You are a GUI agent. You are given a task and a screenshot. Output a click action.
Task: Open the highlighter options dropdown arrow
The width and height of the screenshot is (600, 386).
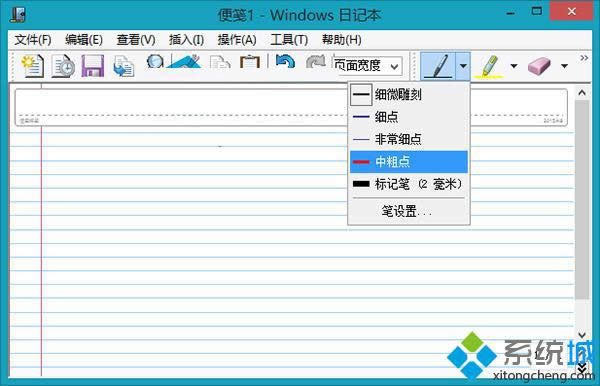pyautogui.click(x=514, y=66)
